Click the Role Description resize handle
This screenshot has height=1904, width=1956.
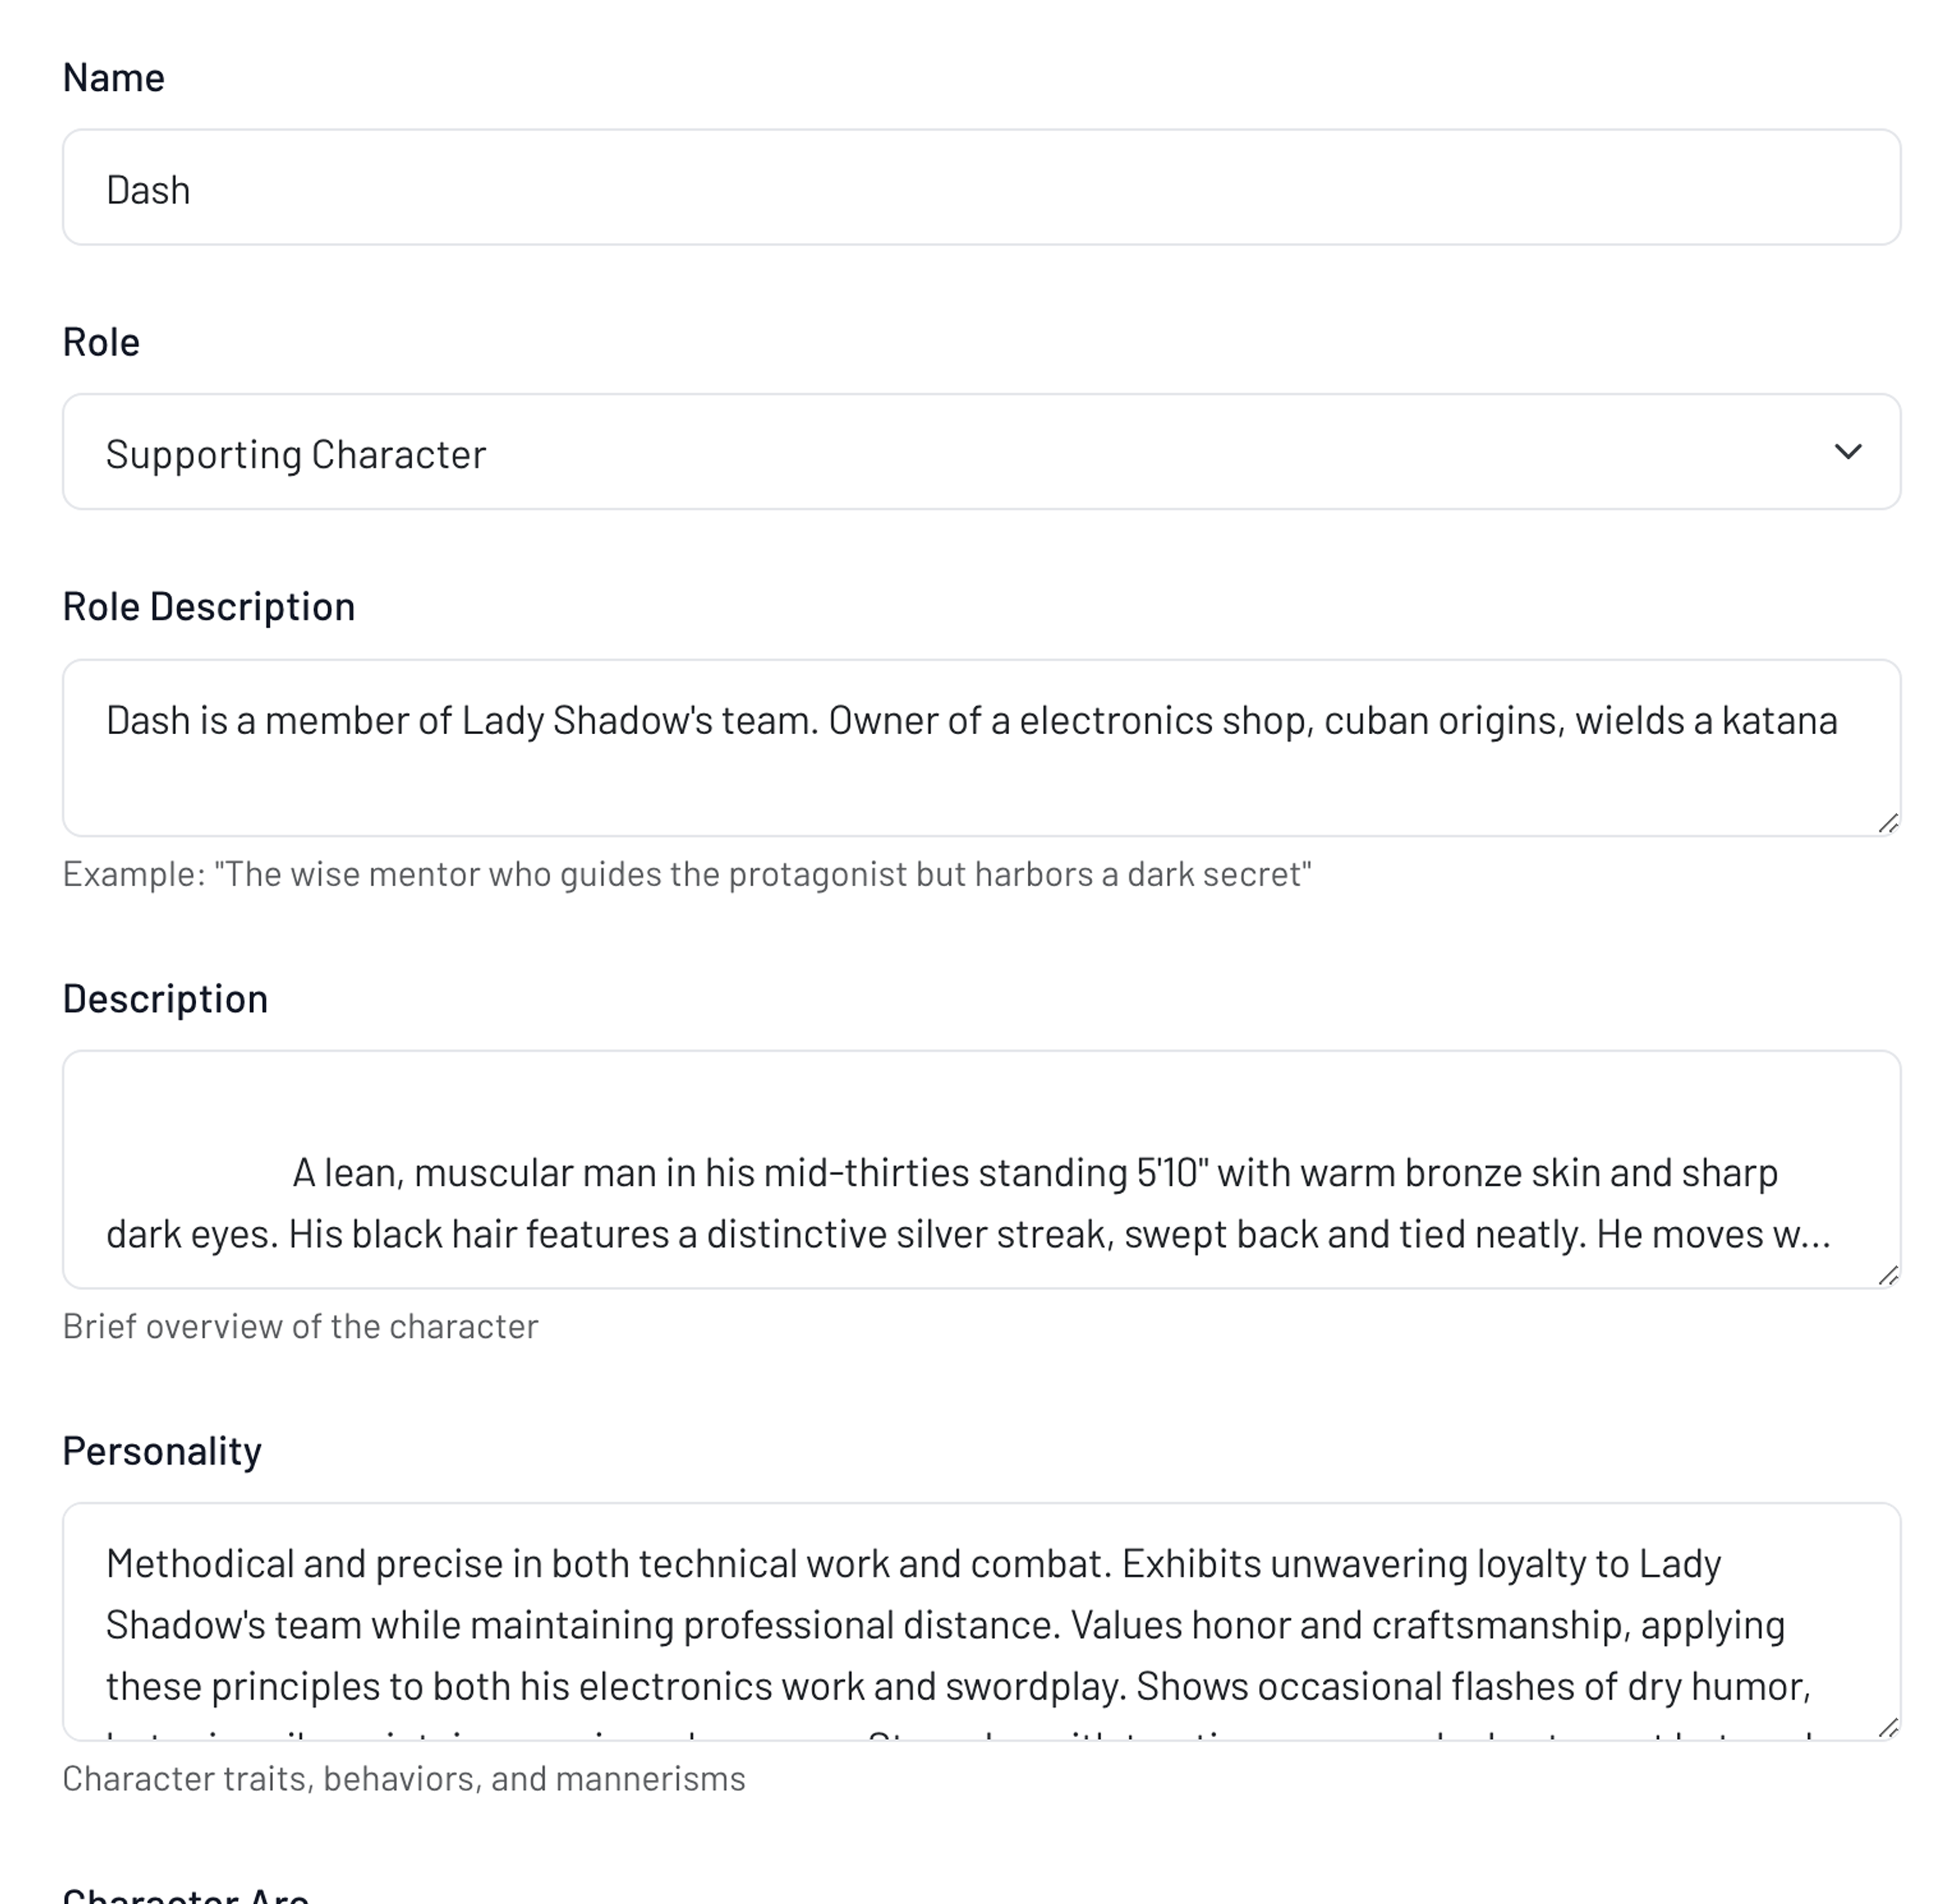1887,823
